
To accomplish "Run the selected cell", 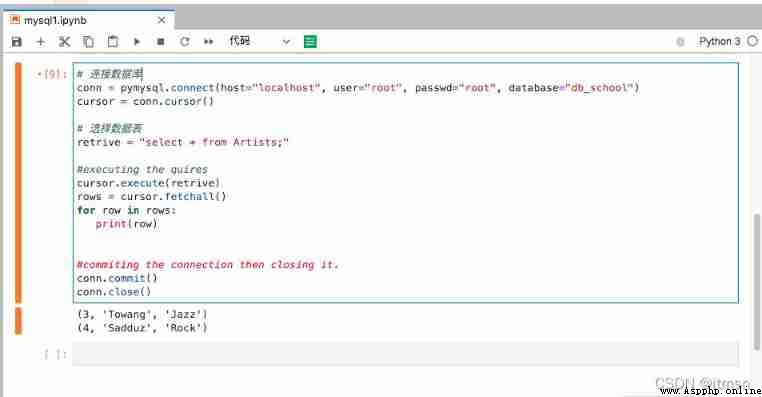I will pyautogui.click(x=137, y=42).
